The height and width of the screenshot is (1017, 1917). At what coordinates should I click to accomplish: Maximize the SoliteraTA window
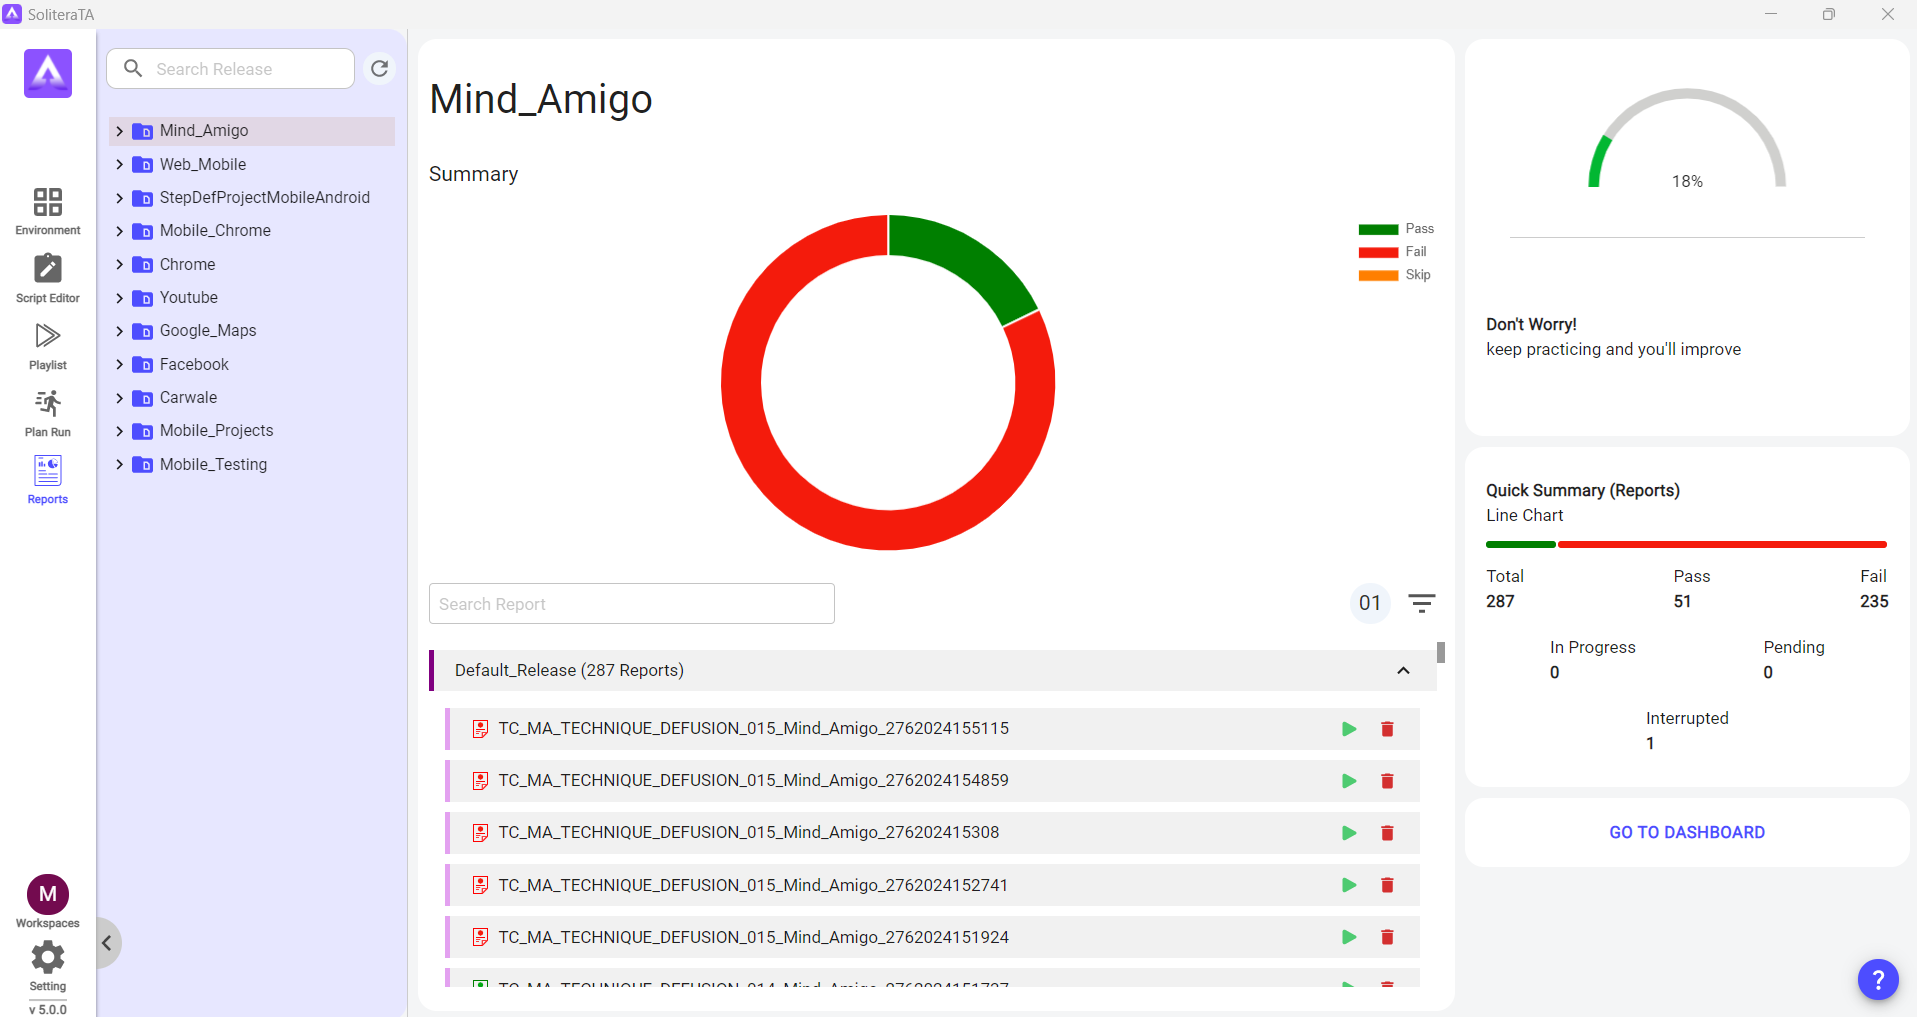[x=1829, y=14]
